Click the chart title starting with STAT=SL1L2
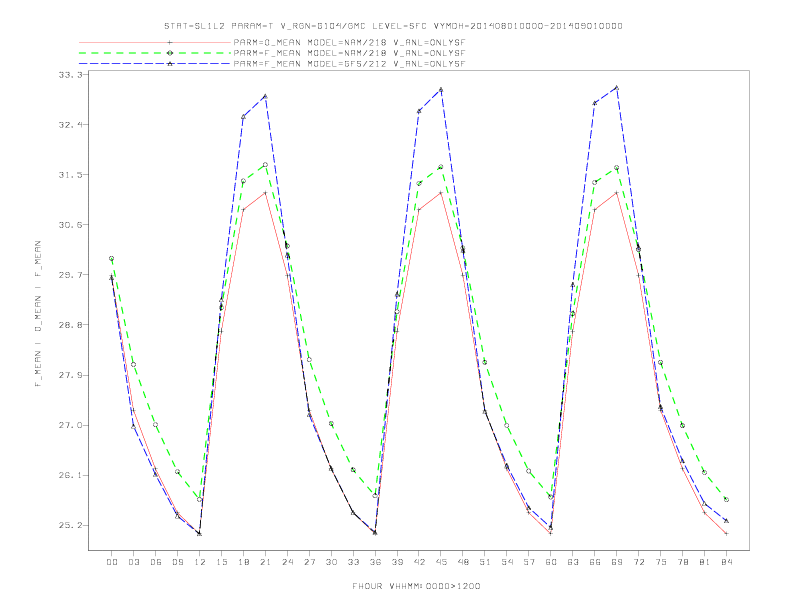This screenshot has height=612, width=792. pyautogui.click(x=393, y=26)
